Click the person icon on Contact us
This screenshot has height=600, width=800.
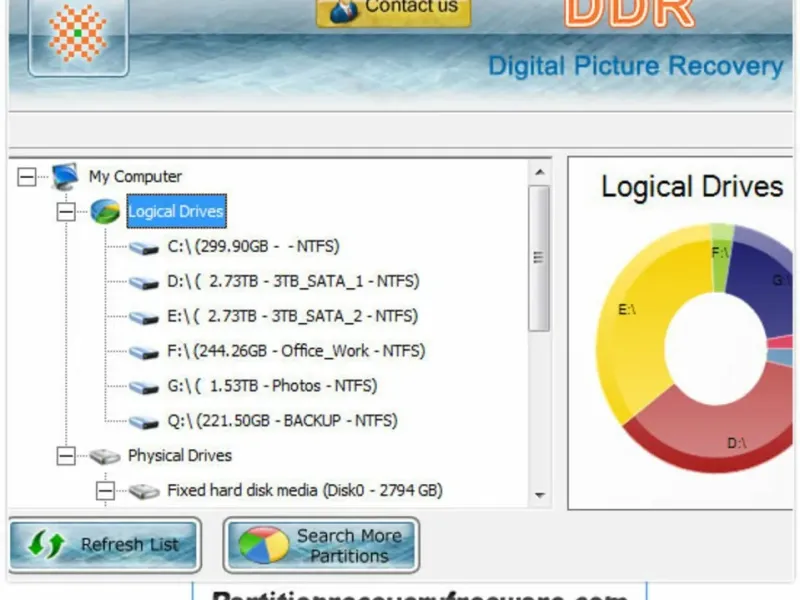point(343,11)
